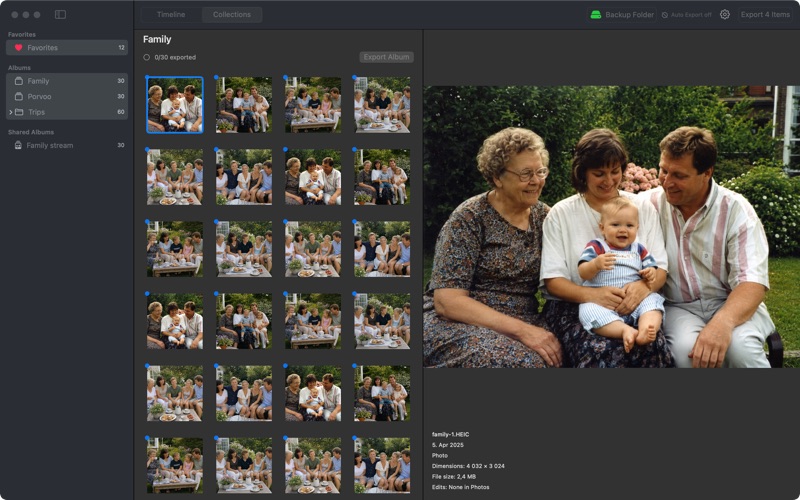Click the Auto Export off status icon
The image size is (800, 500).
[665, 15]
